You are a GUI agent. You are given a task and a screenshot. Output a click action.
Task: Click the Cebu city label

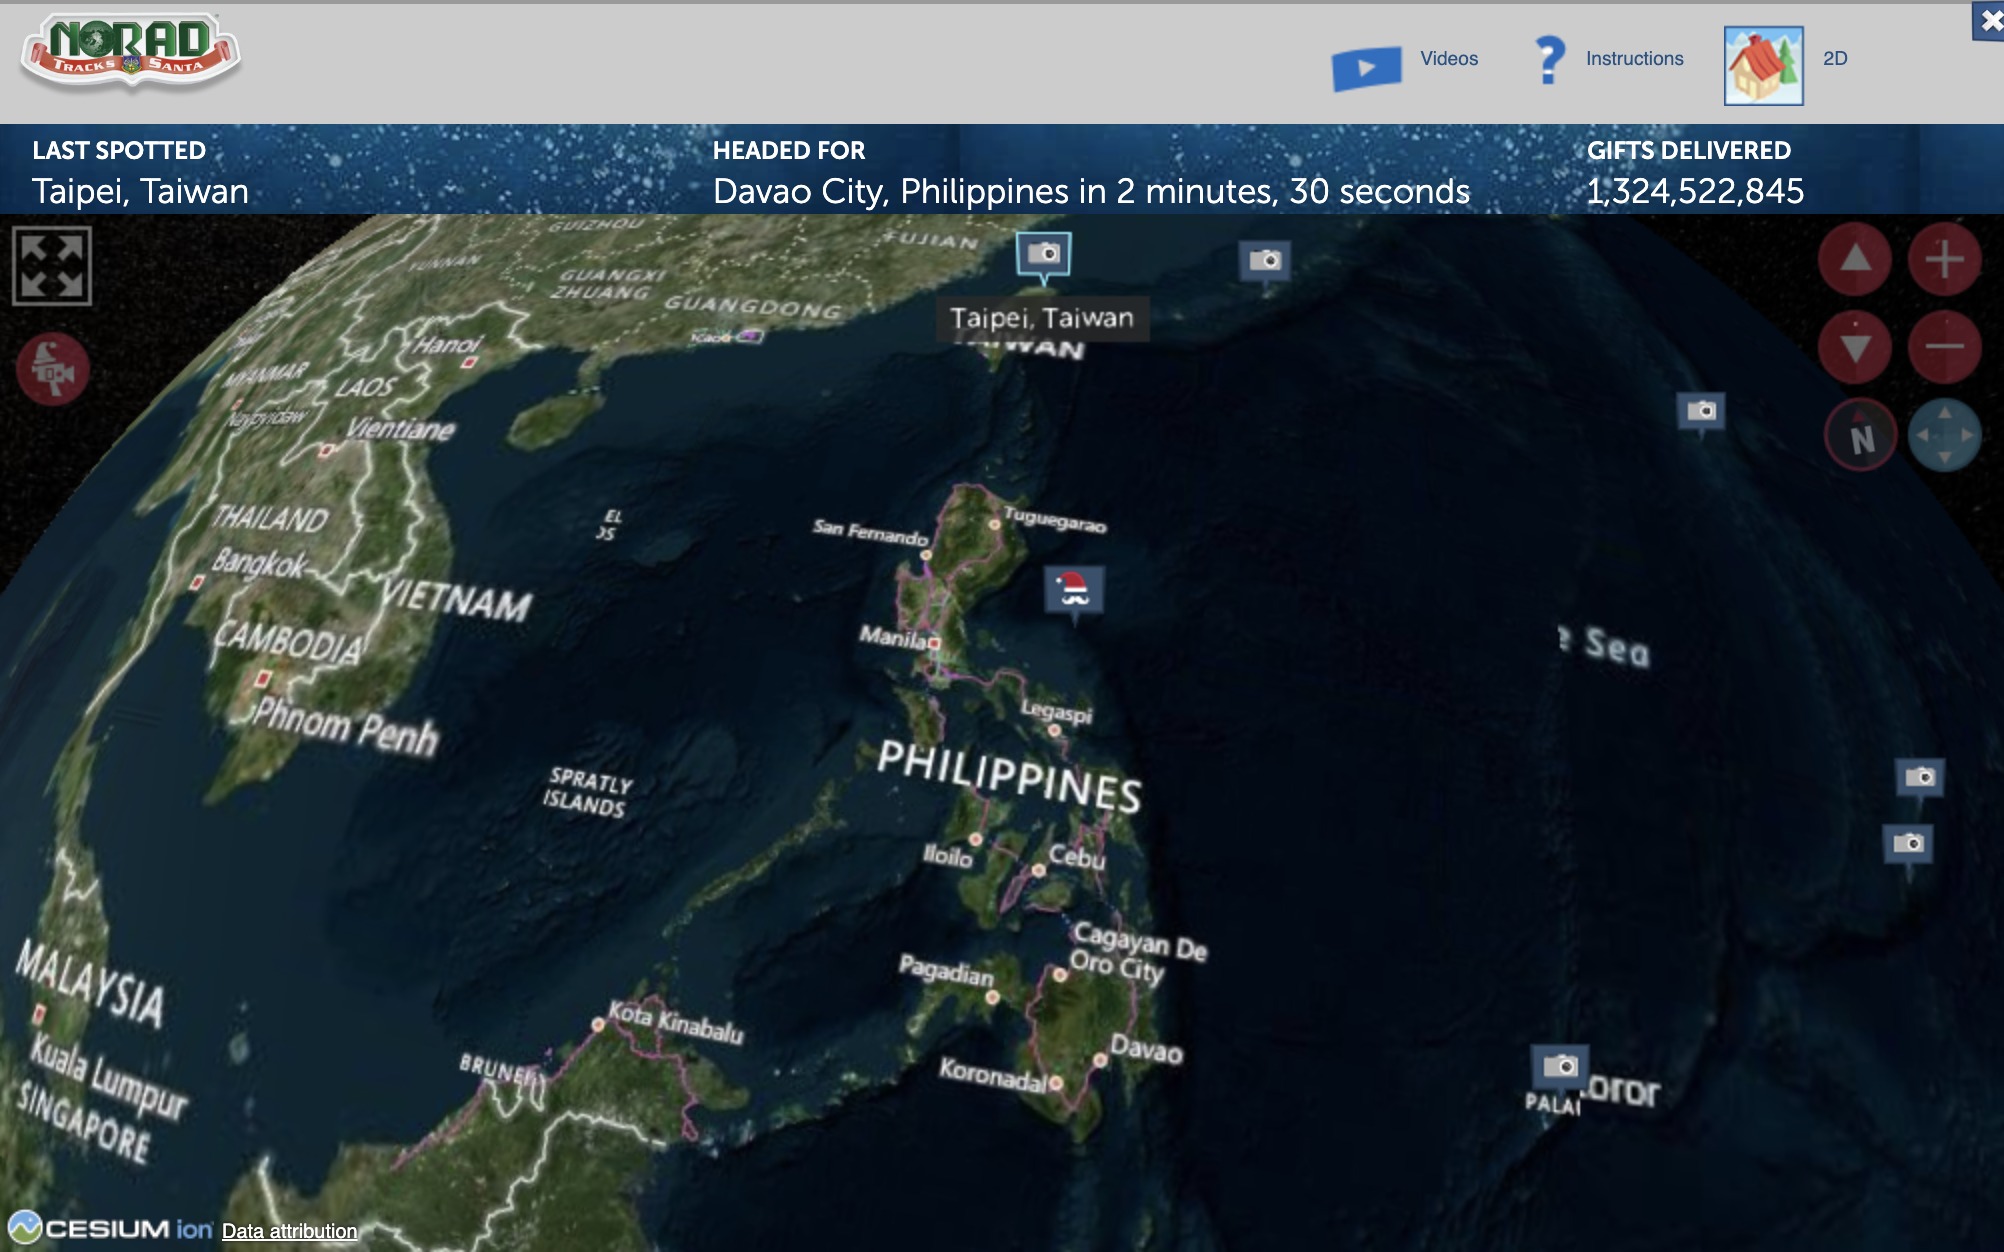1077,856
